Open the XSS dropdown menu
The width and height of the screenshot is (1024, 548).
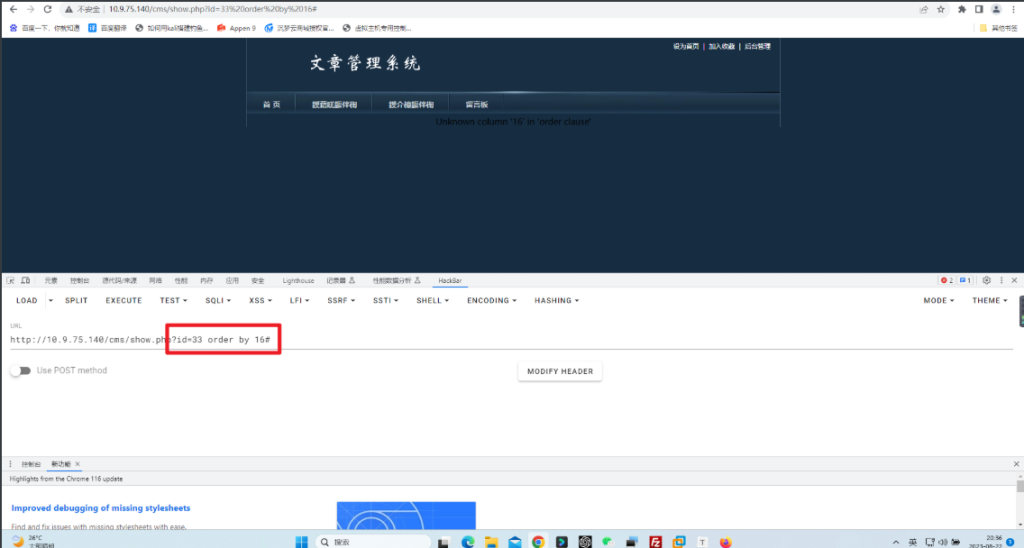(260, 300)
